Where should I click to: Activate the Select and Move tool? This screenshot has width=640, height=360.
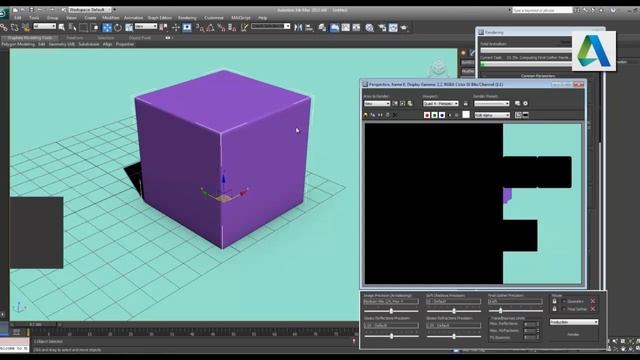coord(107,27)
